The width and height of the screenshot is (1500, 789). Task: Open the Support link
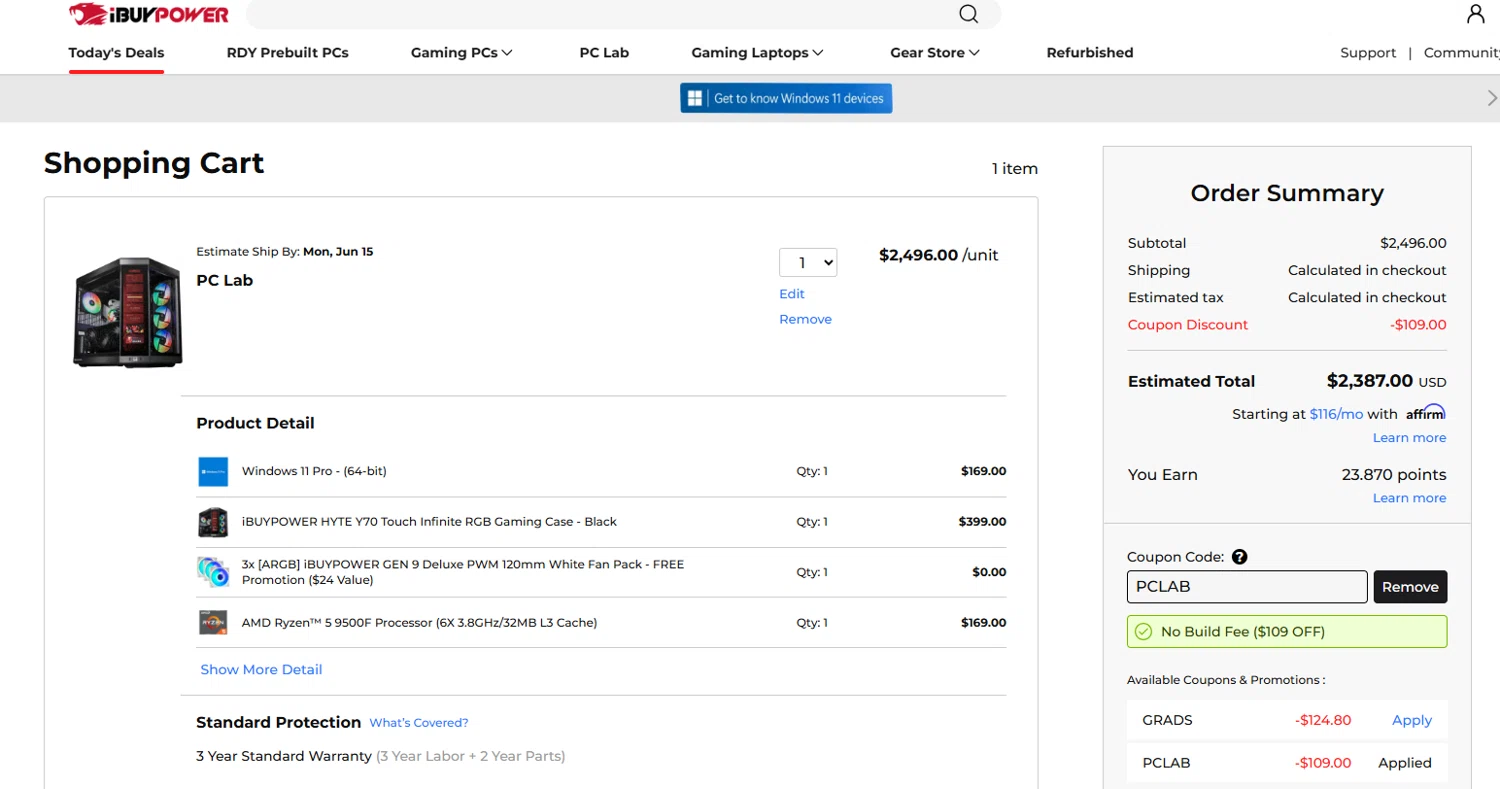click(x=1368, y=53)
